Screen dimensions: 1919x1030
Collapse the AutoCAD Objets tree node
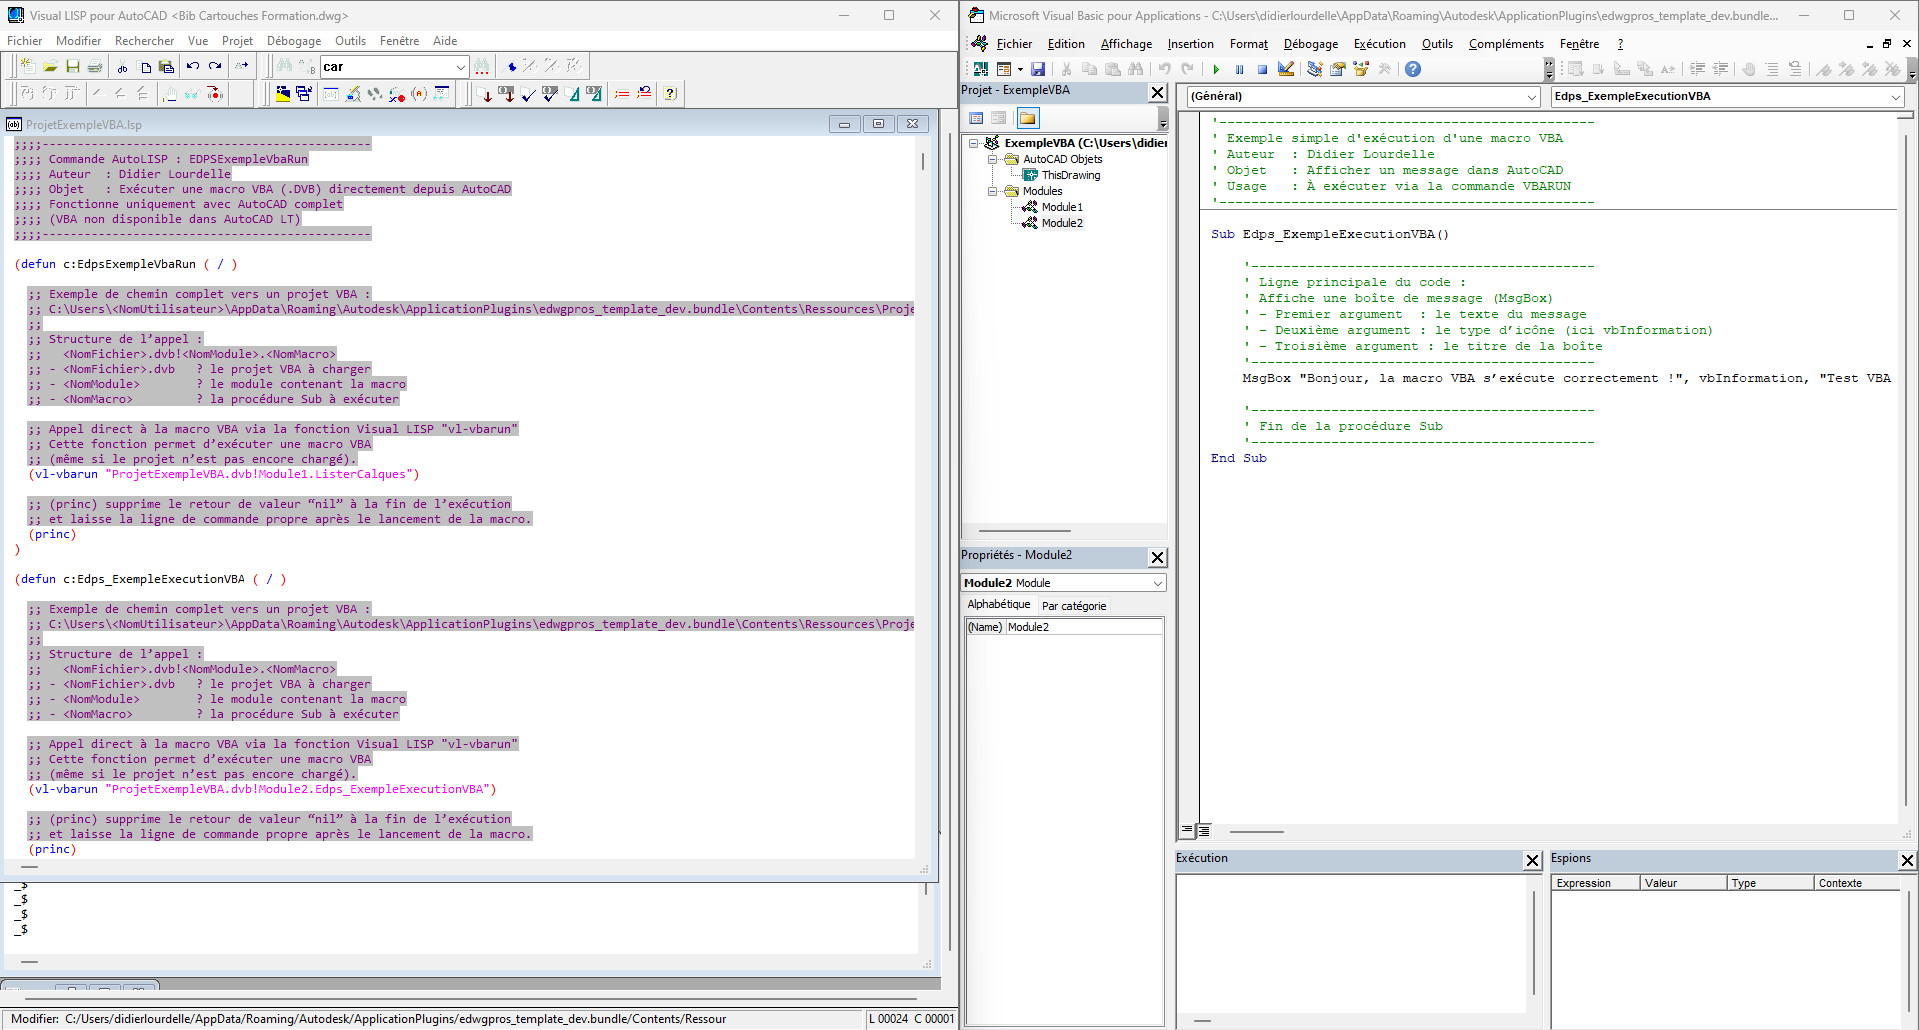pos(993,159)
